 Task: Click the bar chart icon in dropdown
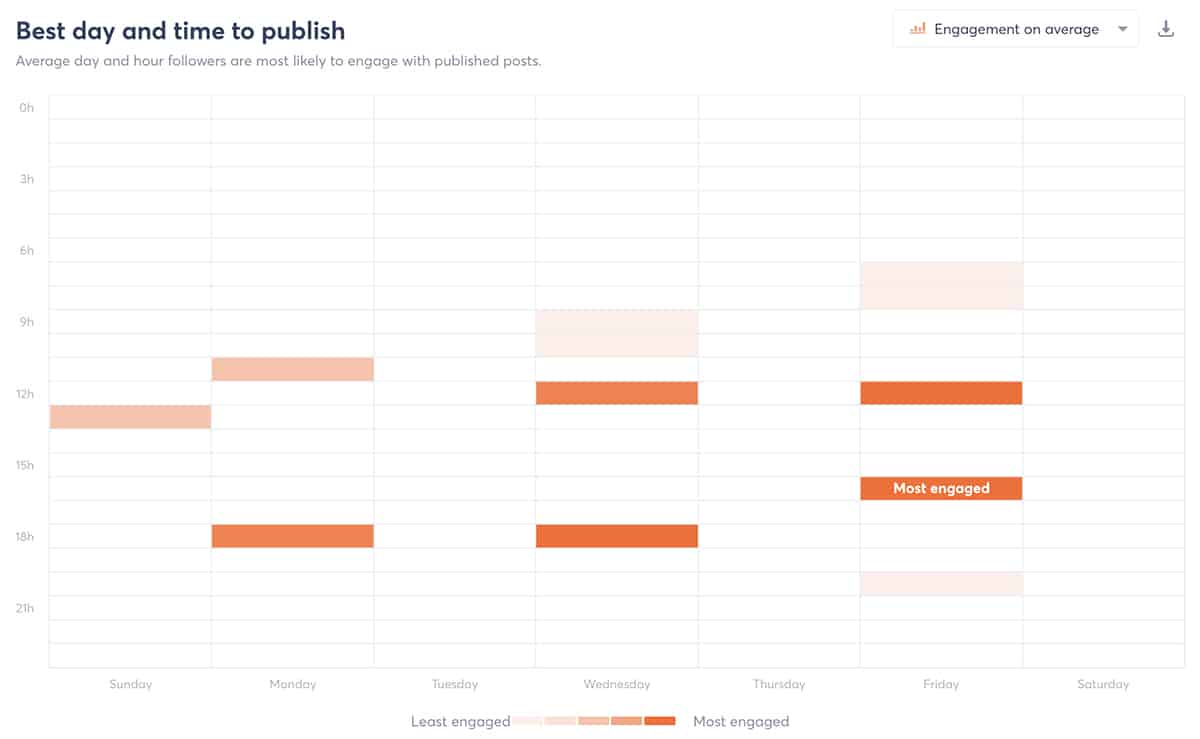click(917, 29)
